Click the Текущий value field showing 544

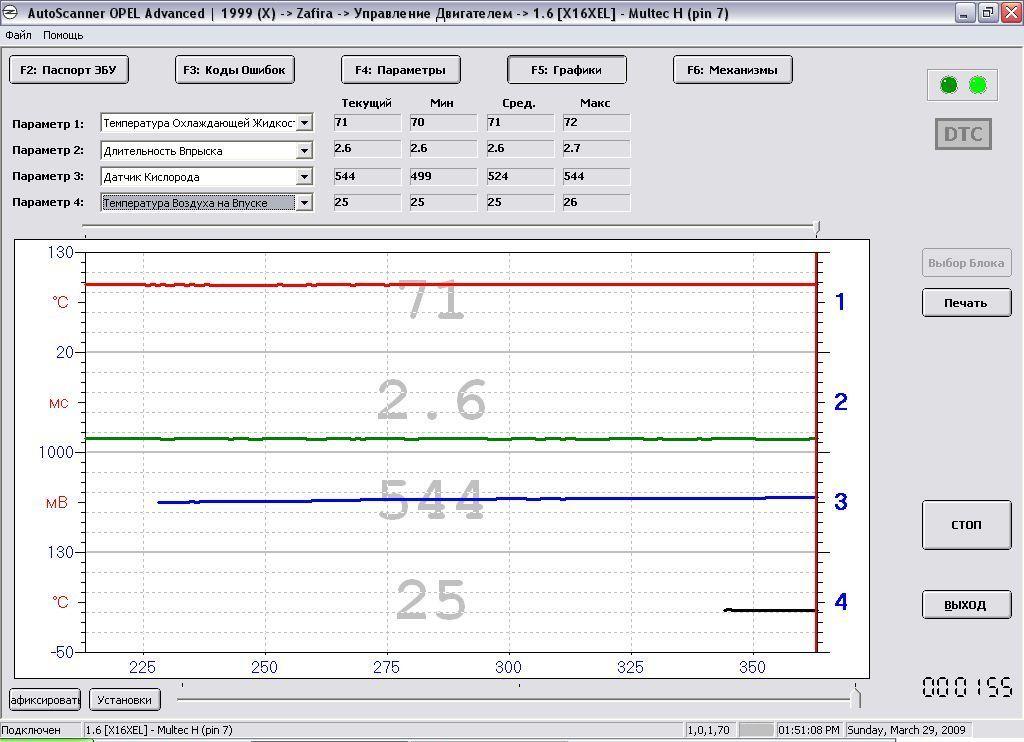[367, 177]
